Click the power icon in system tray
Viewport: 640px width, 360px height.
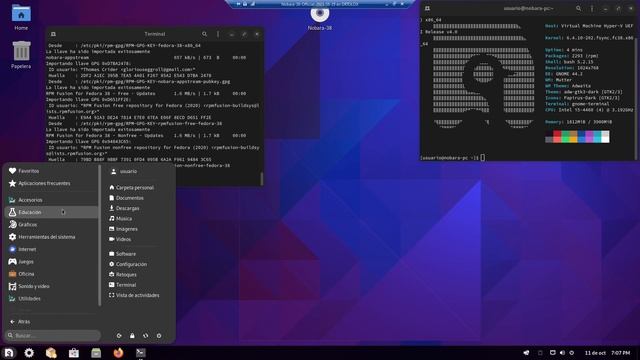click(572, 353)
